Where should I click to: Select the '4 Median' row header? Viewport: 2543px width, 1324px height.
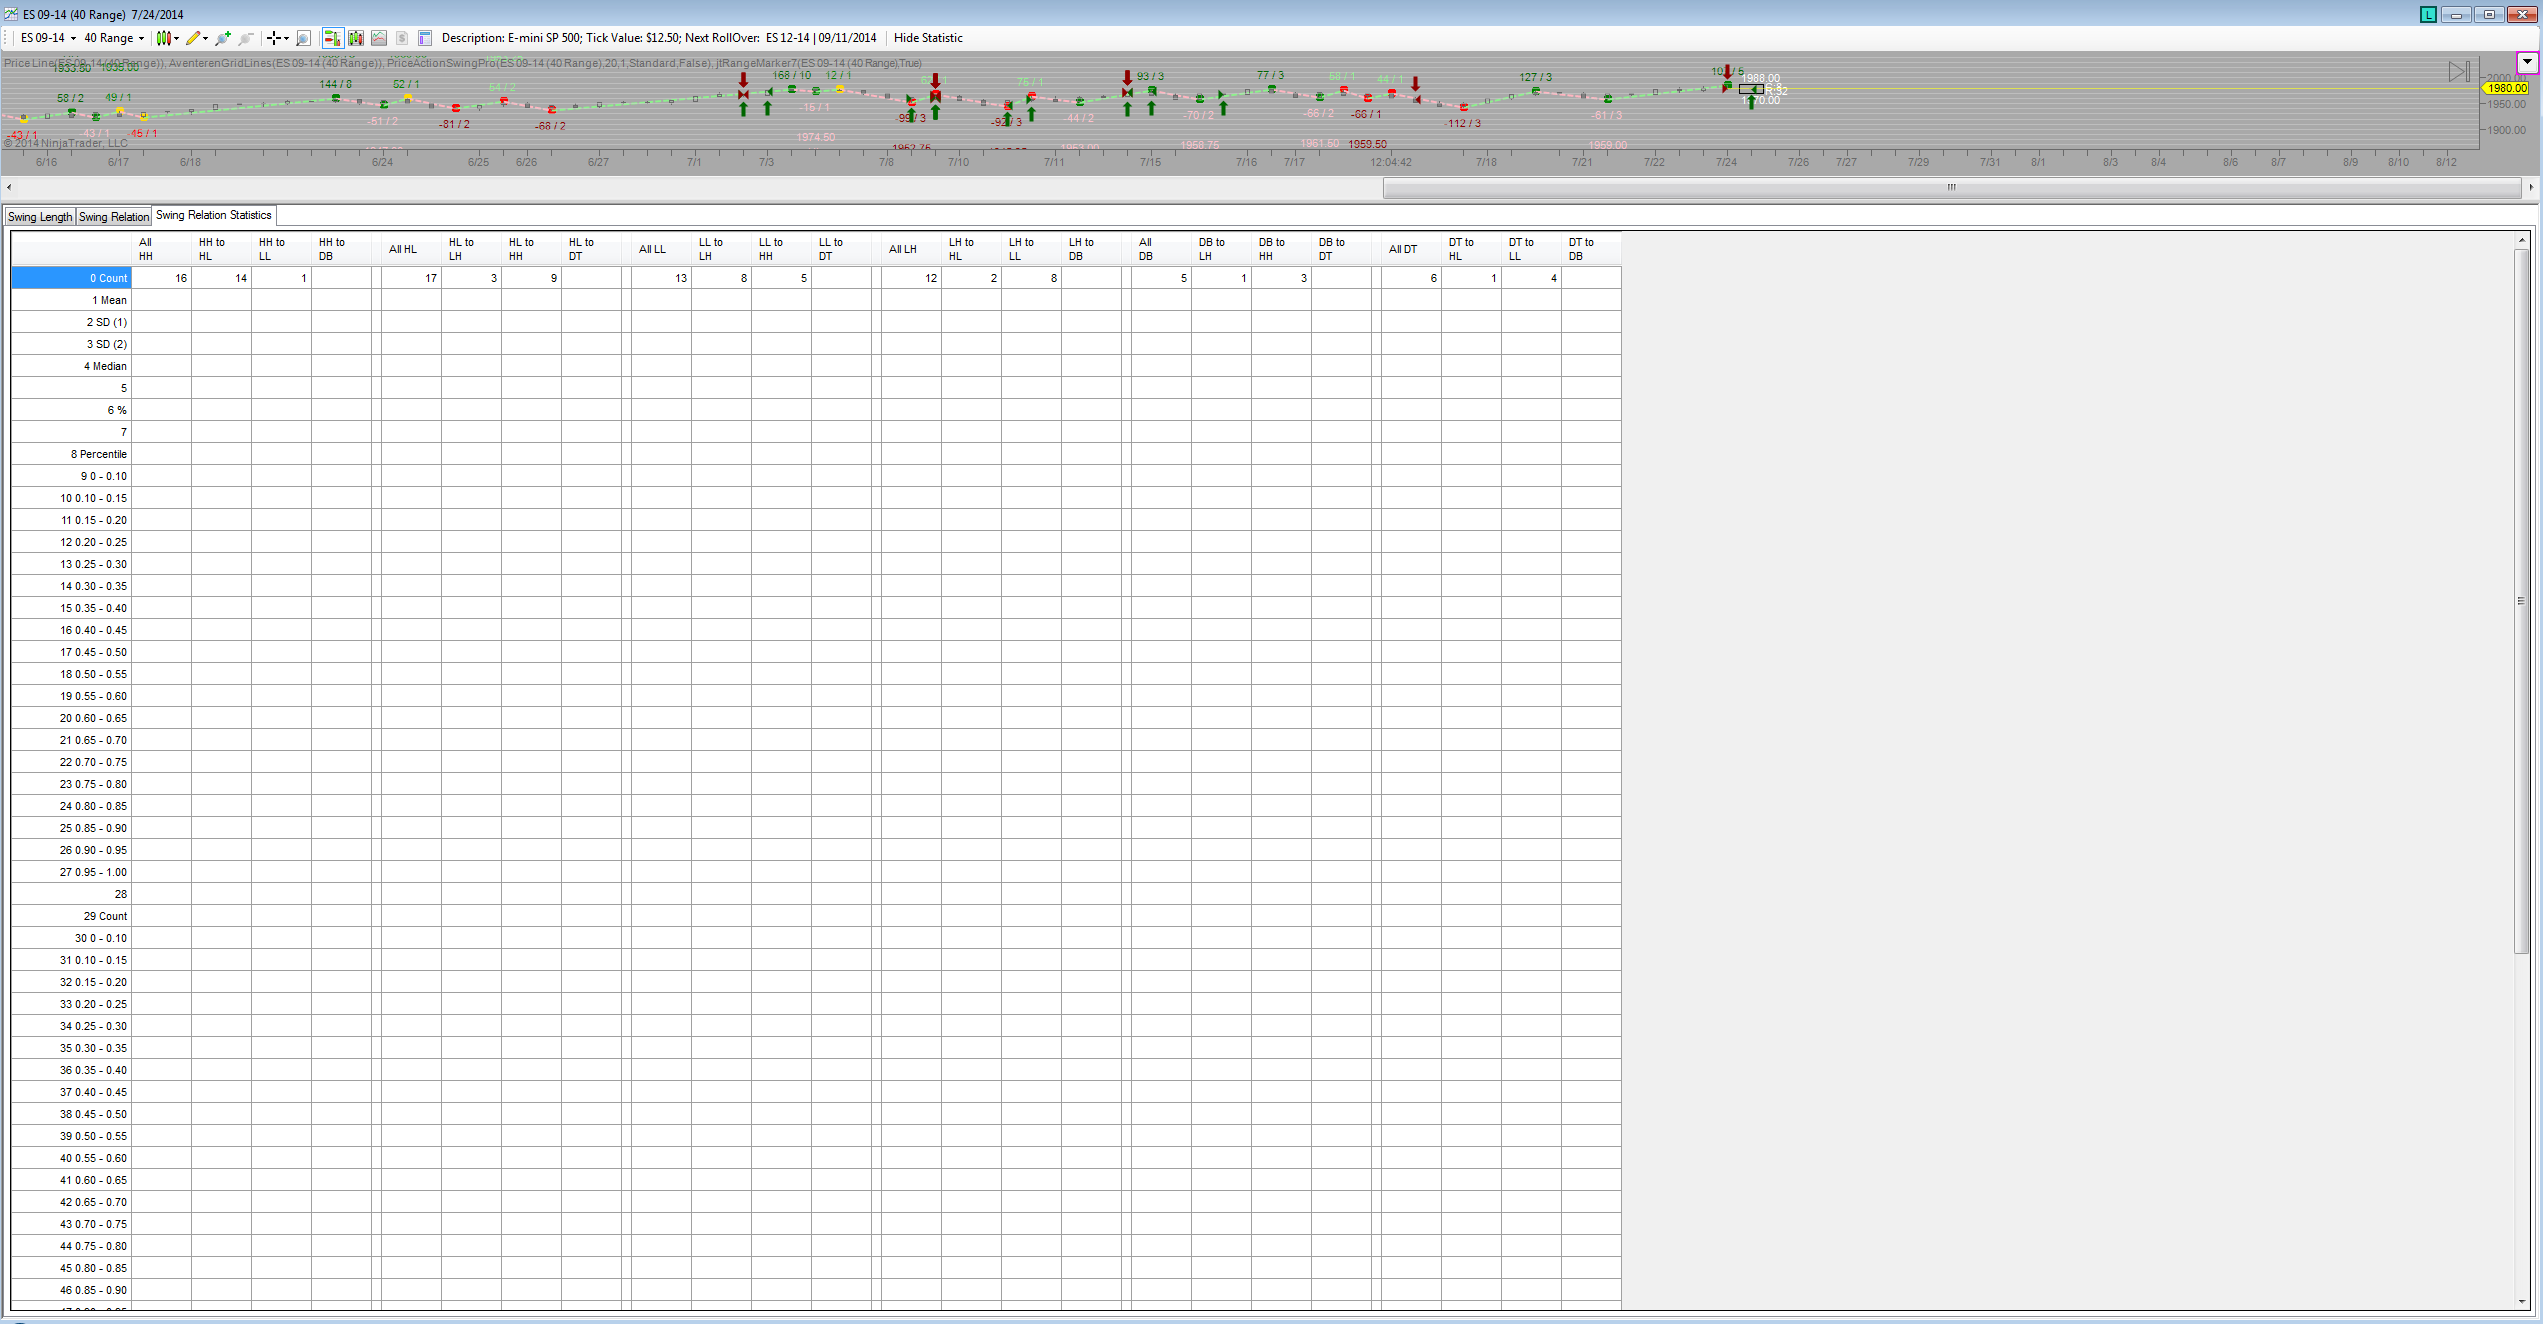pyautogui.click(x=71, y=366)
